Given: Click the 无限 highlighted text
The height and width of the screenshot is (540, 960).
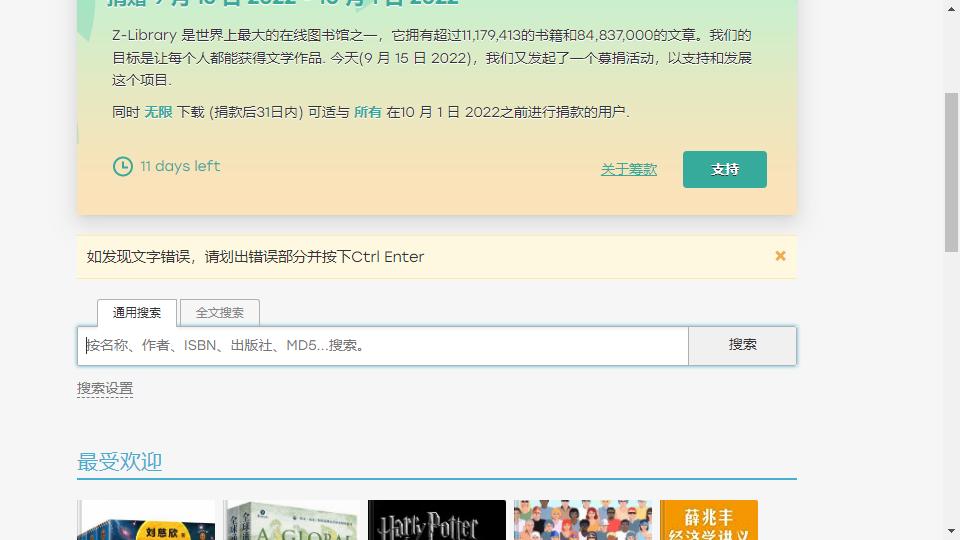Looking at the screenshot, I should coord(158,112).
